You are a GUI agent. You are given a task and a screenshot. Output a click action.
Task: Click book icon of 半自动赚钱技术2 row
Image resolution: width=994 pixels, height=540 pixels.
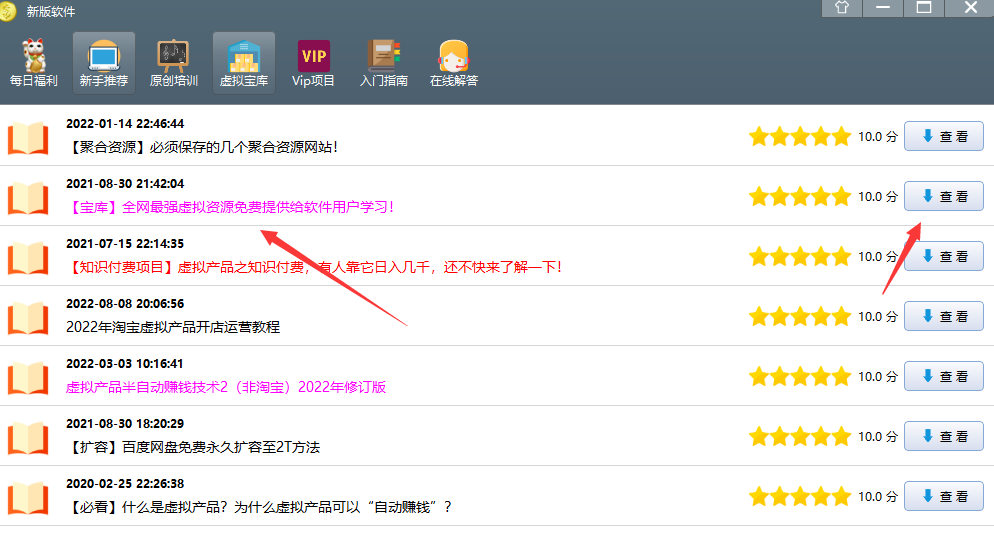28,378
